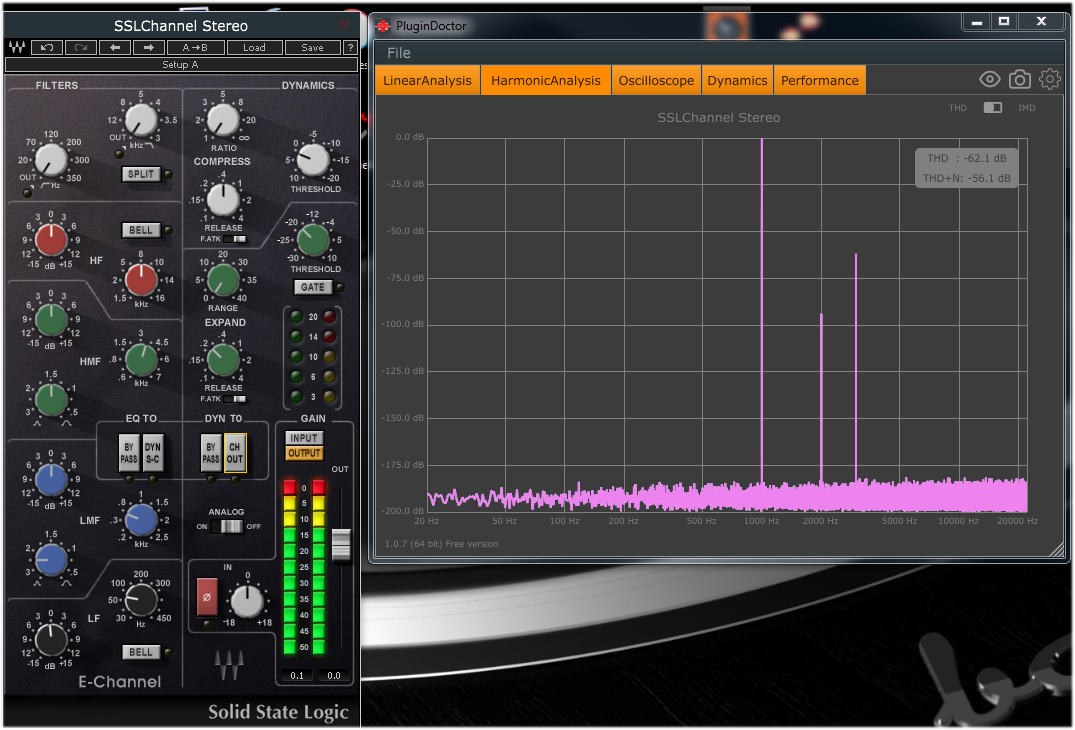The image size is (1075, 730).
Task: Click the high-pass filter Hz knob
Action: (x=51, y=160)
